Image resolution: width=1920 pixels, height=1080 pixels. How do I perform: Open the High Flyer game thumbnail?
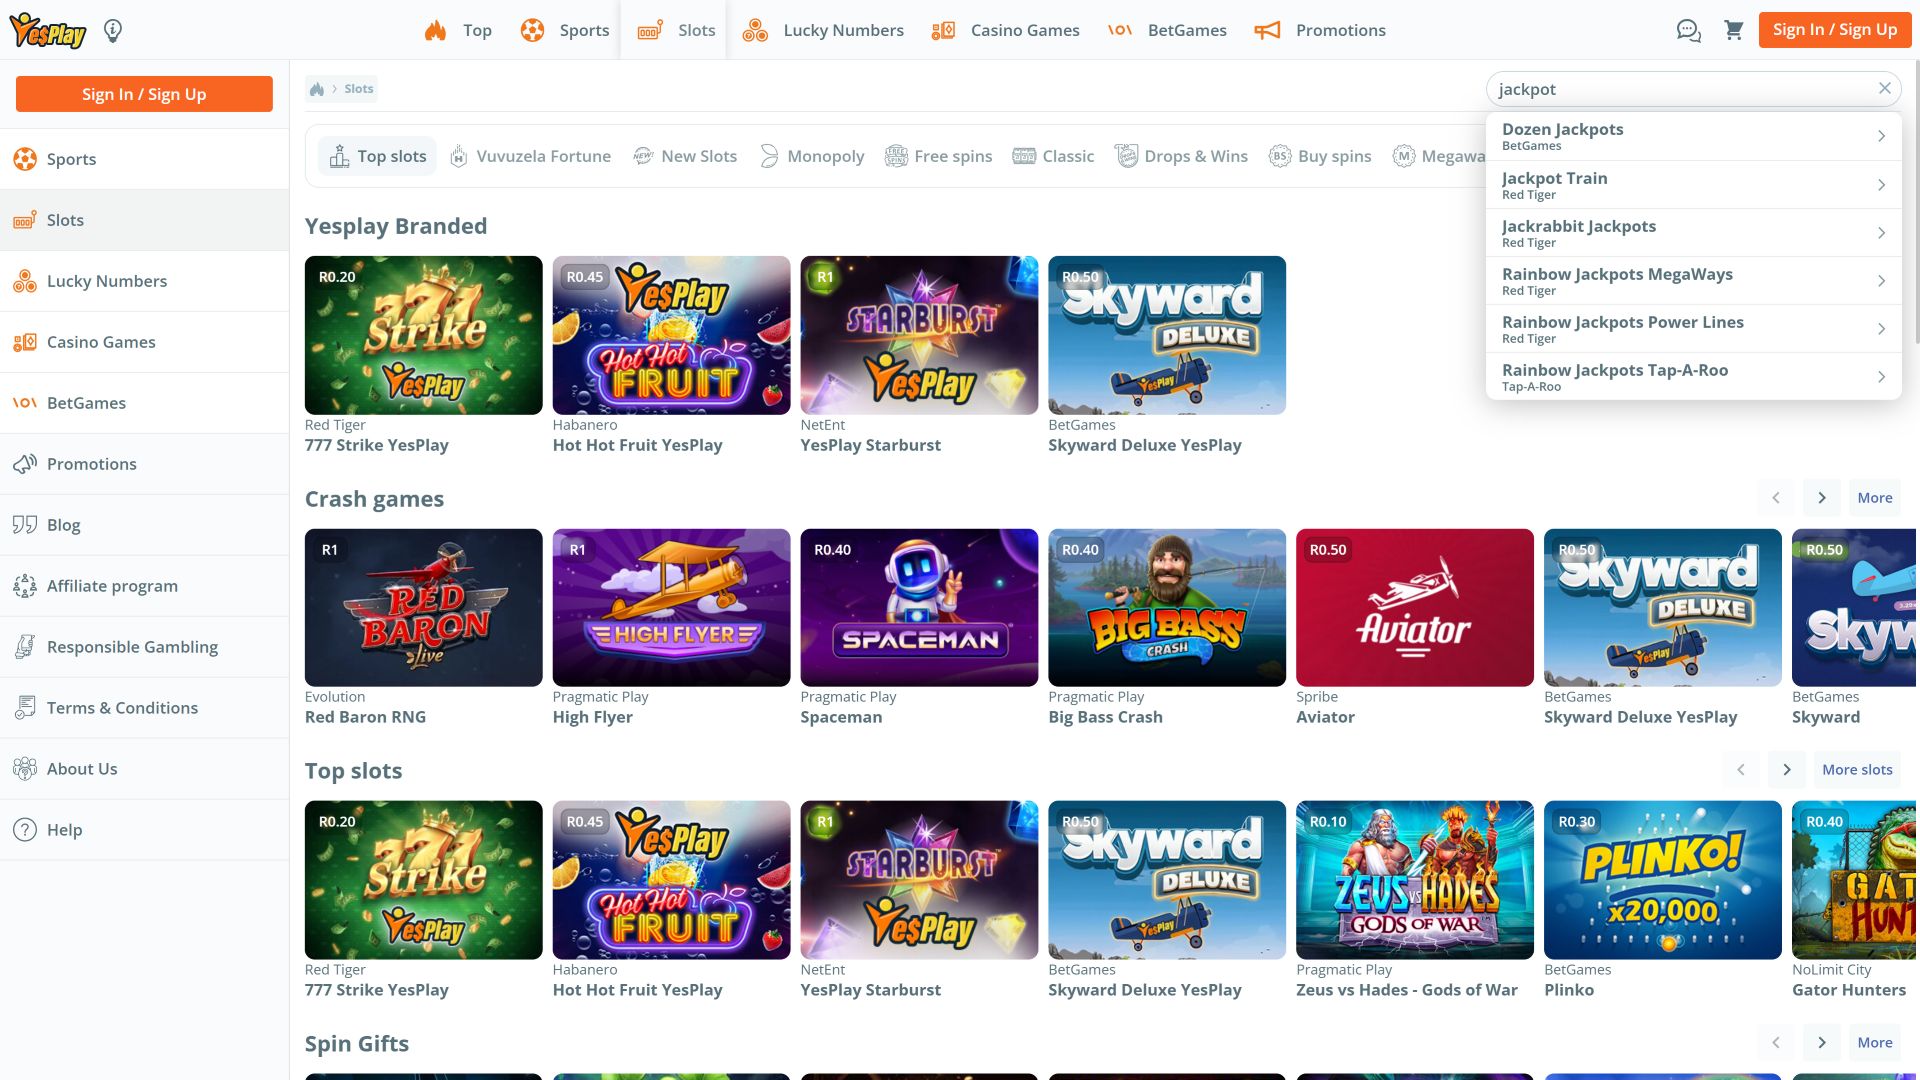671,607
